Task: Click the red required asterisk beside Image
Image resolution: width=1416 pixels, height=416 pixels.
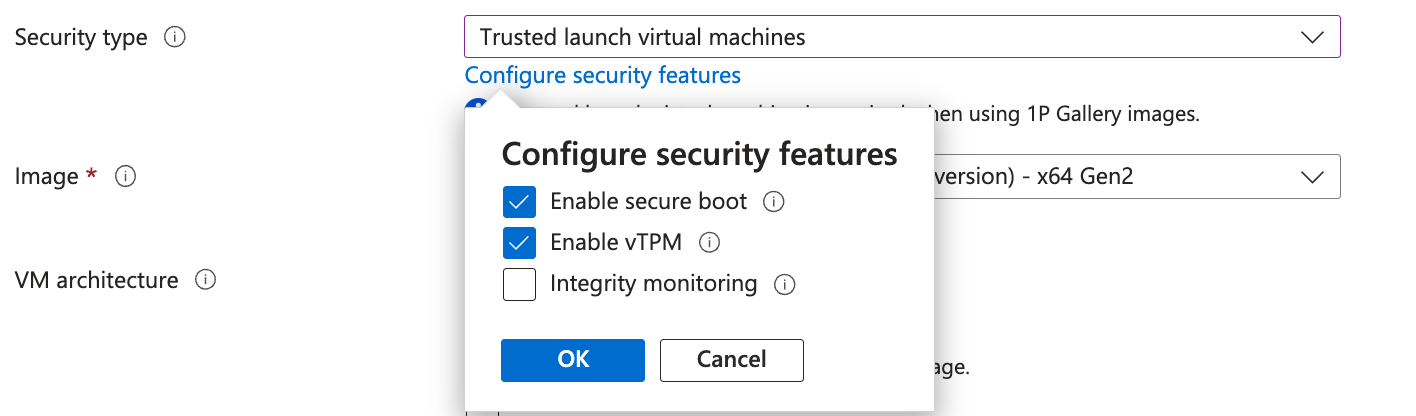Action: (92, 175)
